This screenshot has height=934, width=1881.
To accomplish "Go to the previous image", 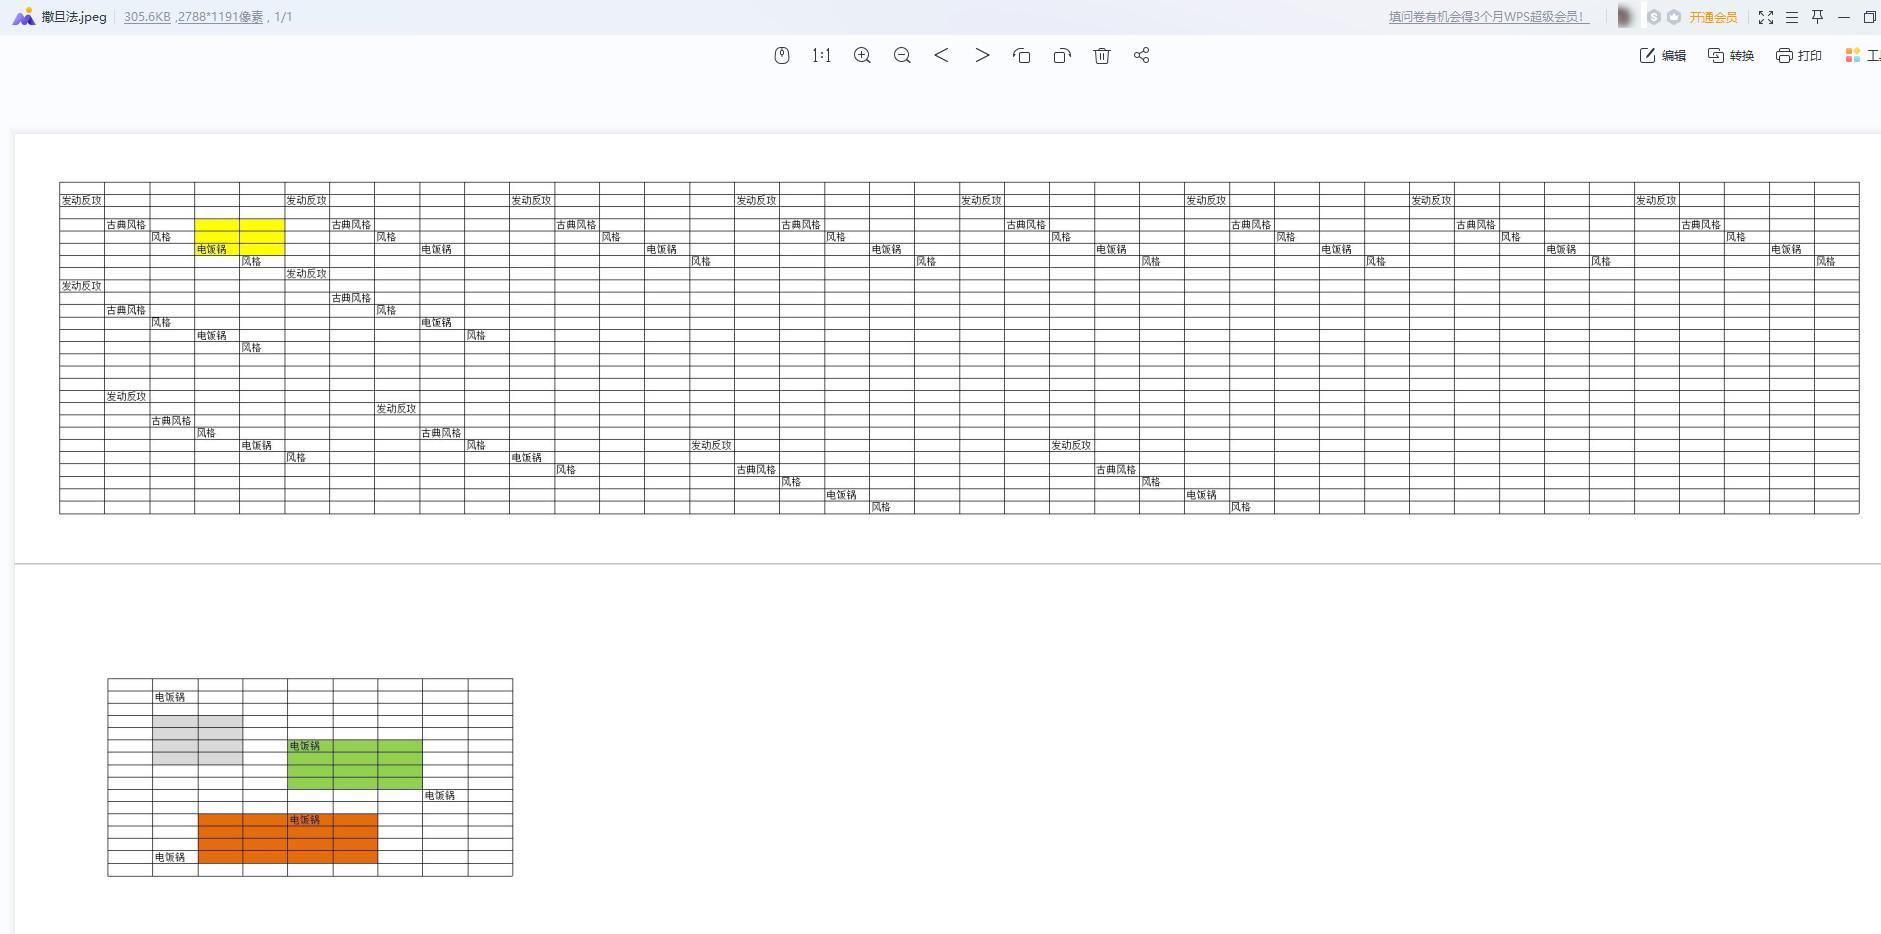I will click(942, 56).
